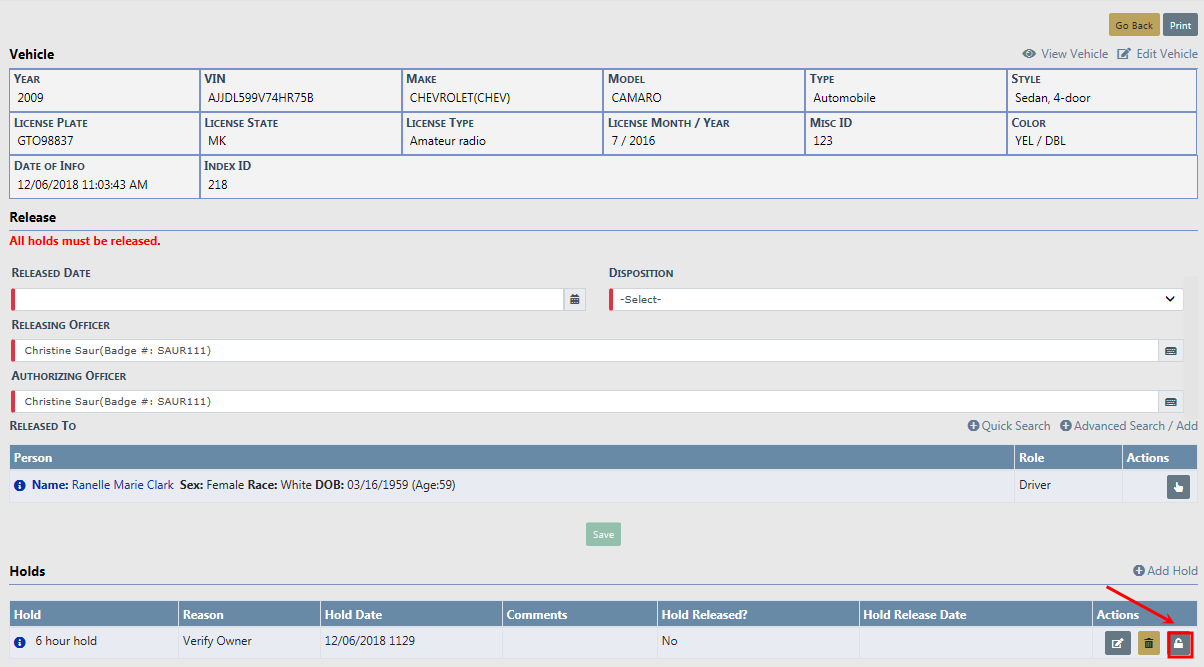The width and height of the screenshot is (1204, 667).
Task: Edit the 6 hour hold entry
Action: [x=1117, y=643]
